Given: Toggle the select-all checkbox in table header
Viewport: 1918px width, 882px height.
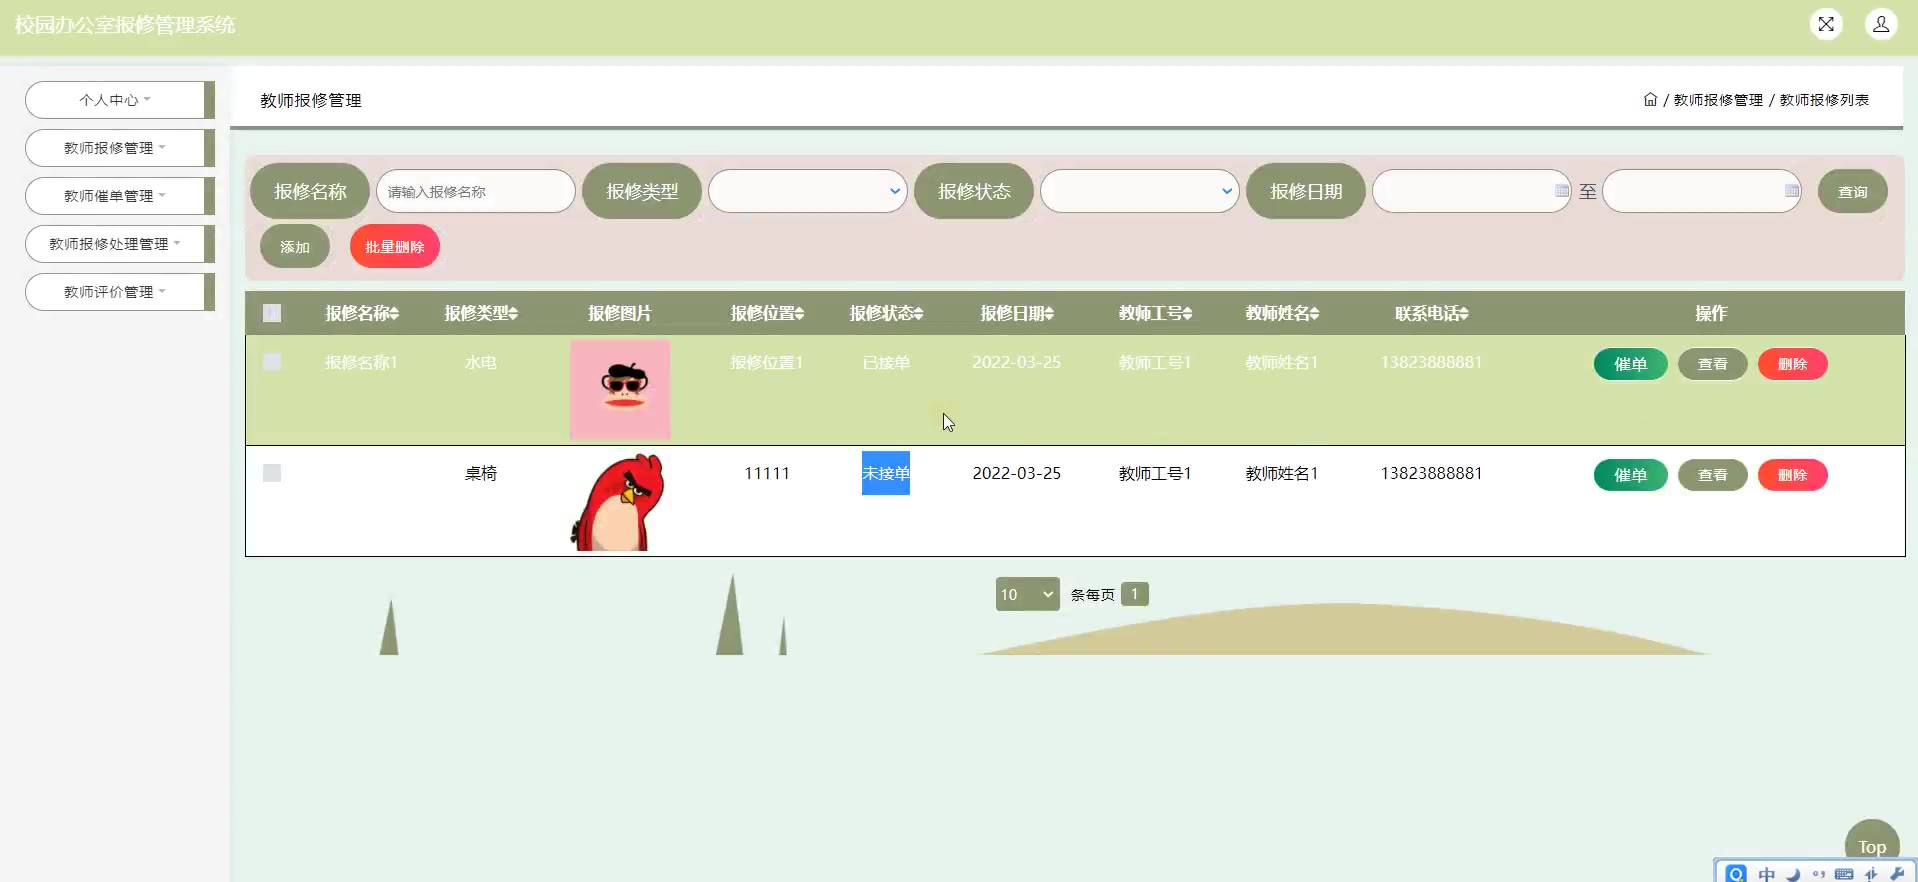Looking at the screenshot, I should [x=272, y=313].
